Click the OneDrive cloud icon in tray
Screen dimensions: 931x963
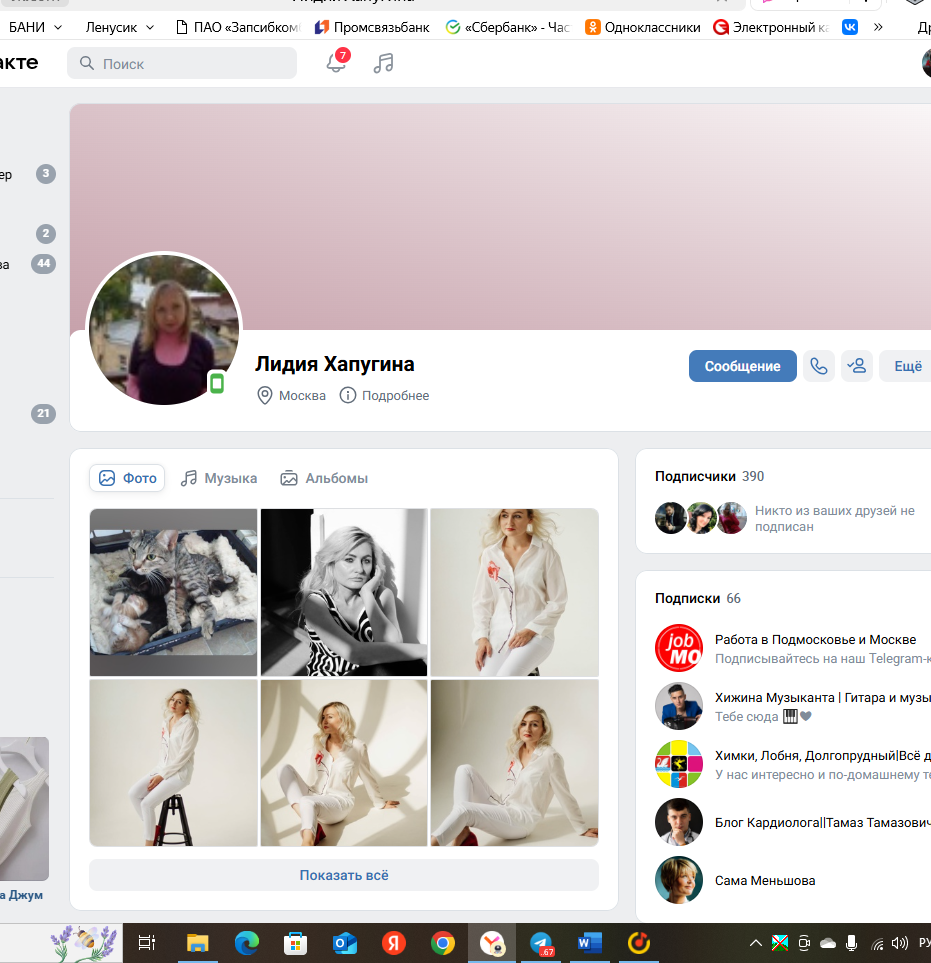[x=828, y=943]
